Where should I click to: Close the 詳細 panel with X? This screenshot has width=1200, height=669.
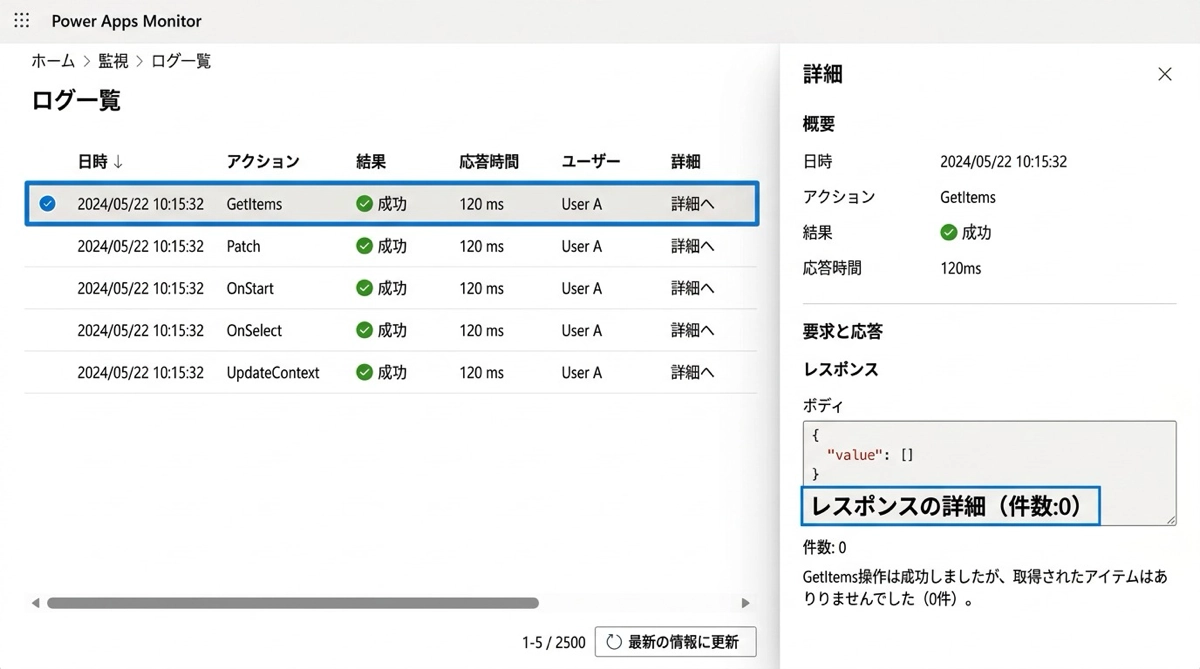[x=1164, y=74]
